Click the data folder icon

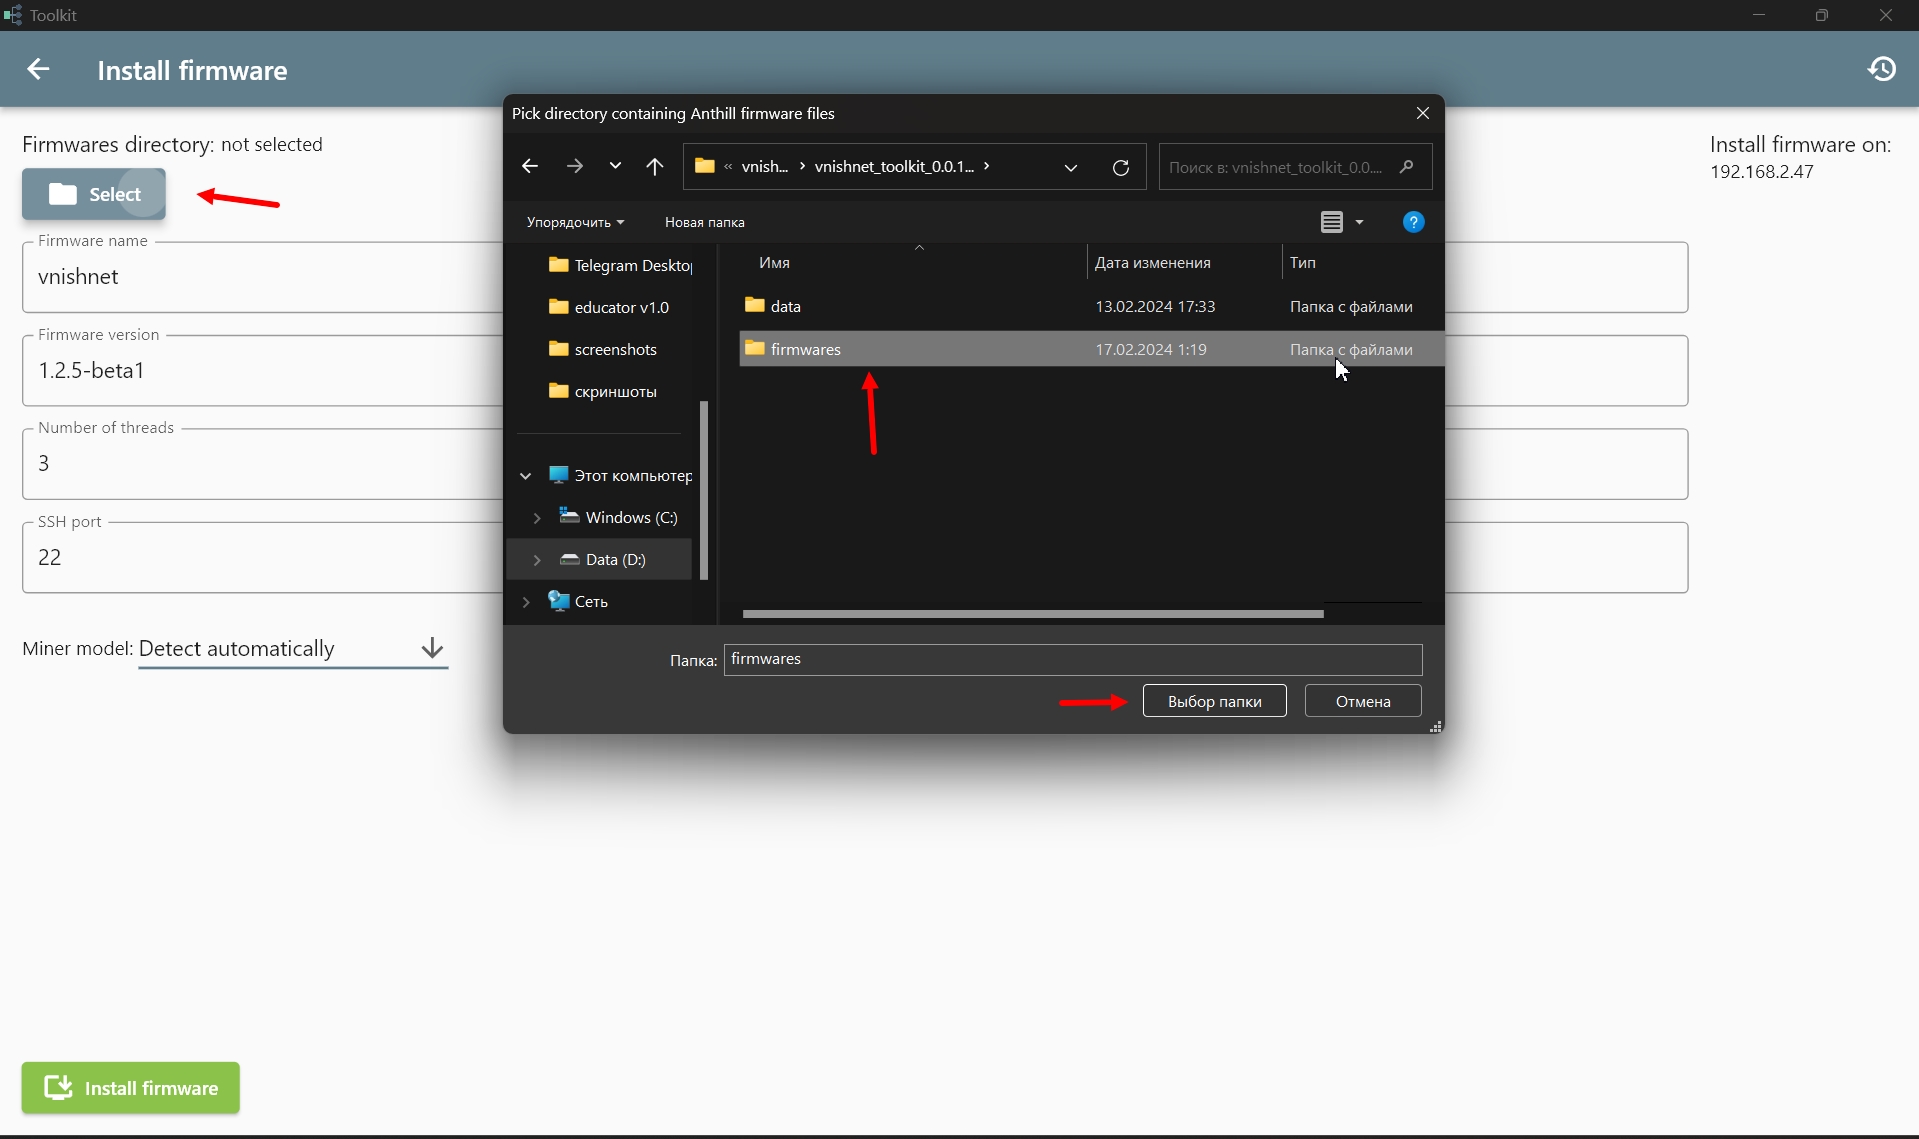(x=755, y=305)
